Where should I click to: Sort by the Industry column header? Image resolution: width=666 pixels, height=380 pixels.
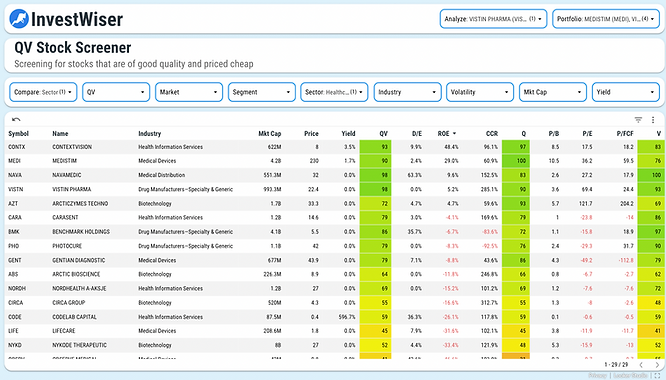(150, 134)
